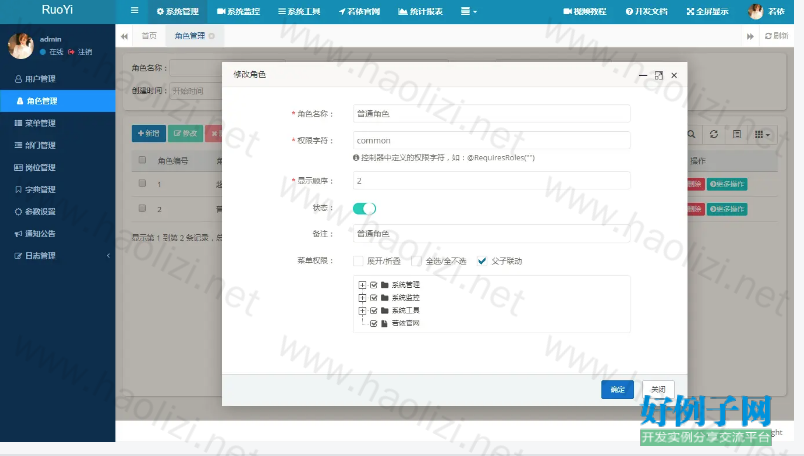Click the scroll tabs right double-arrow
Screen dimensions: 804x456
click(749, 35)
